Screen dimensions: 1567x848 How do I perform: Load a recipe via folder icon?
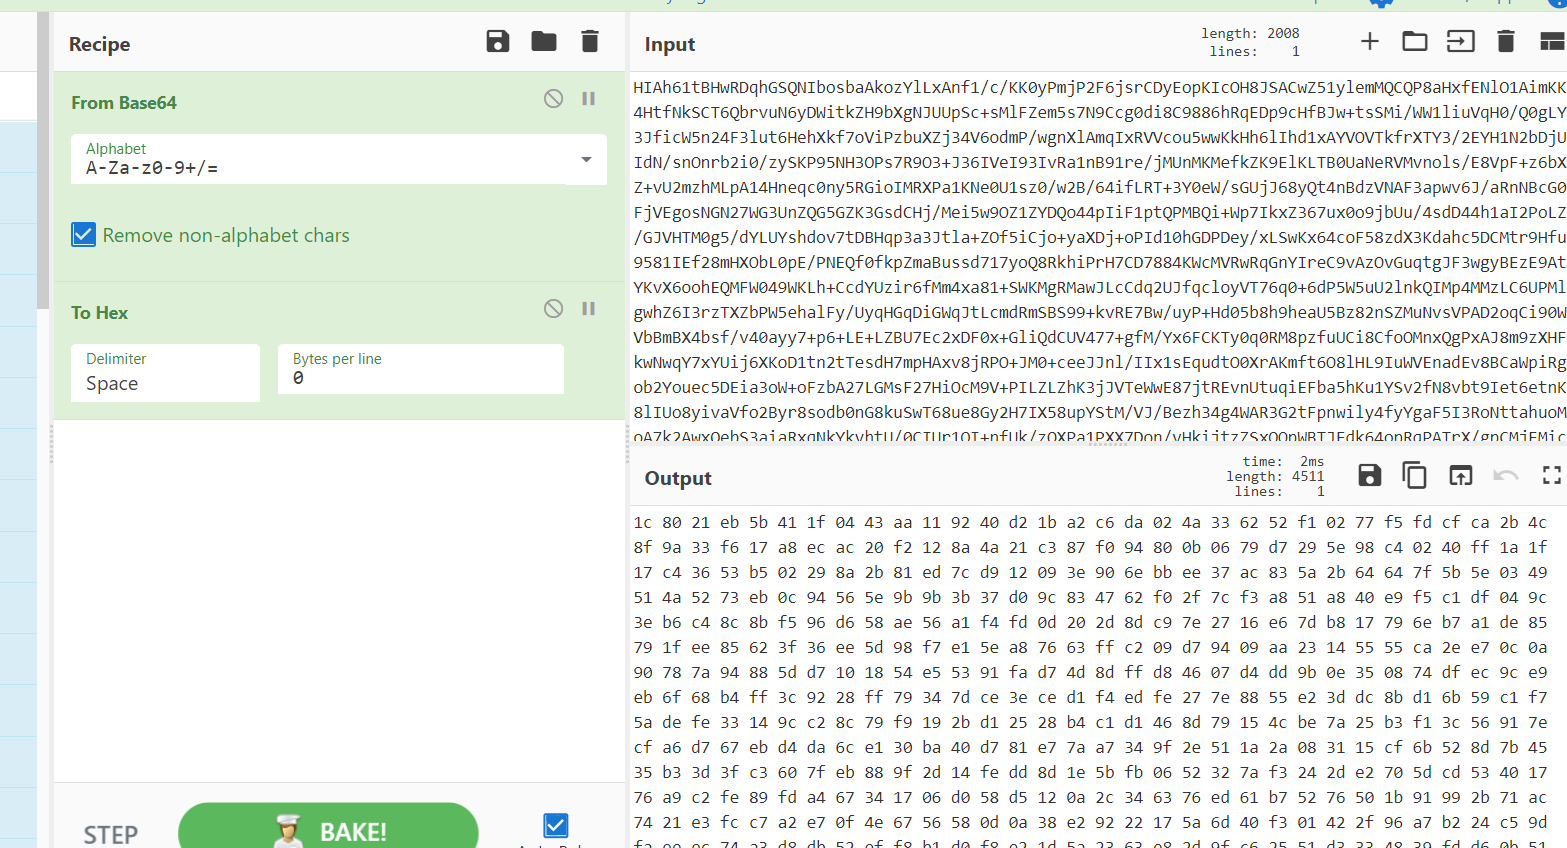pos(544,41)
